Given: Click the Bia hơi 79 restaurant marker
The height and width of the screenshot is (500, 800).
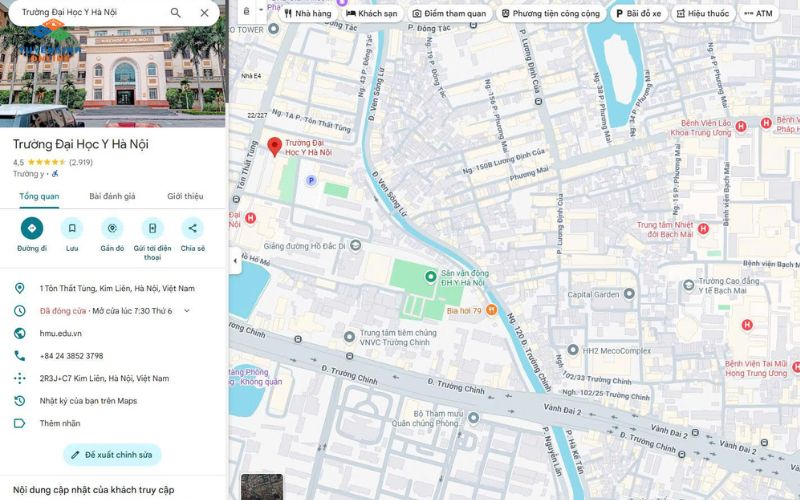Looking at the screenshot, I should 491,310.
